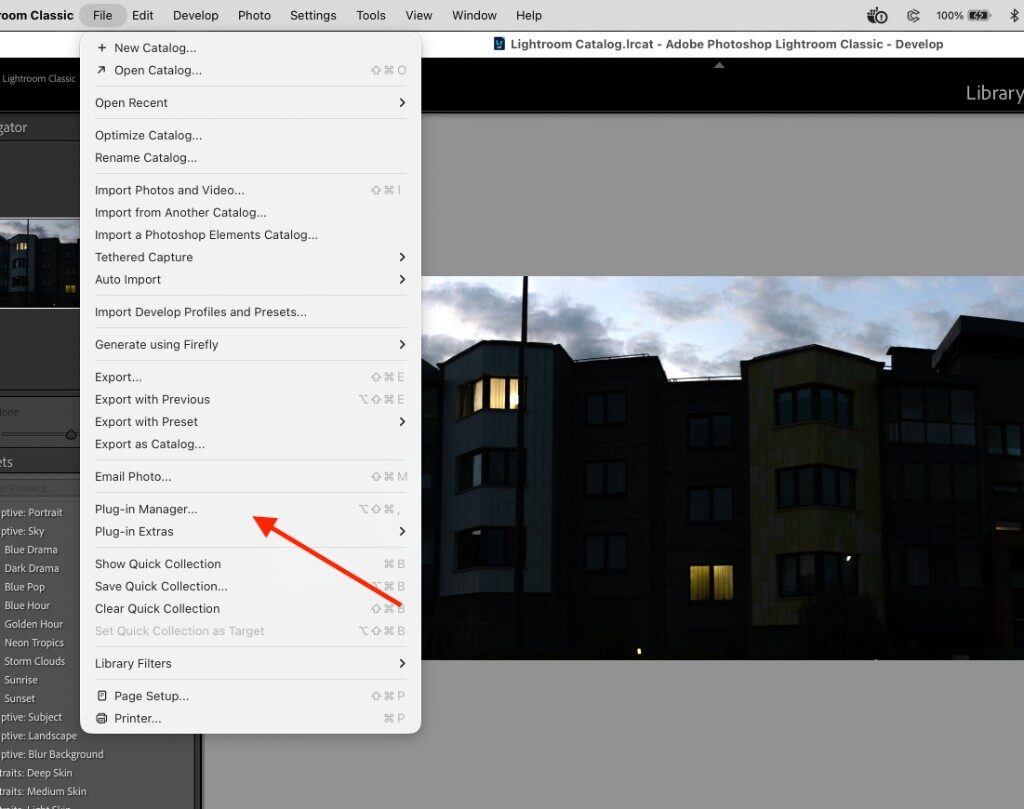This screenshot has width=1024, height=809.
Task: Expand the Plug-in Extras submenu
Action: click(402, 531)
